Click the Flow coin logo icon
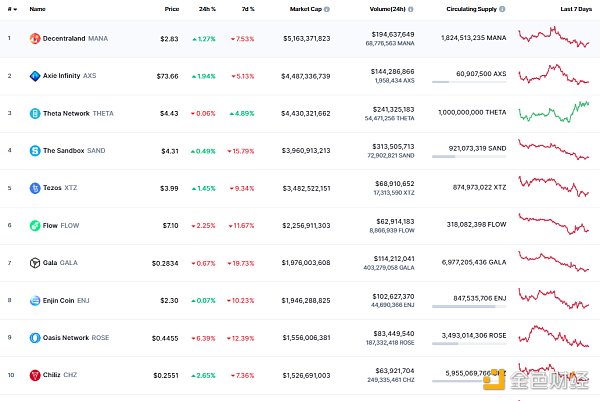Viewport: 600px width, 401px height. (x=34, y=226)
